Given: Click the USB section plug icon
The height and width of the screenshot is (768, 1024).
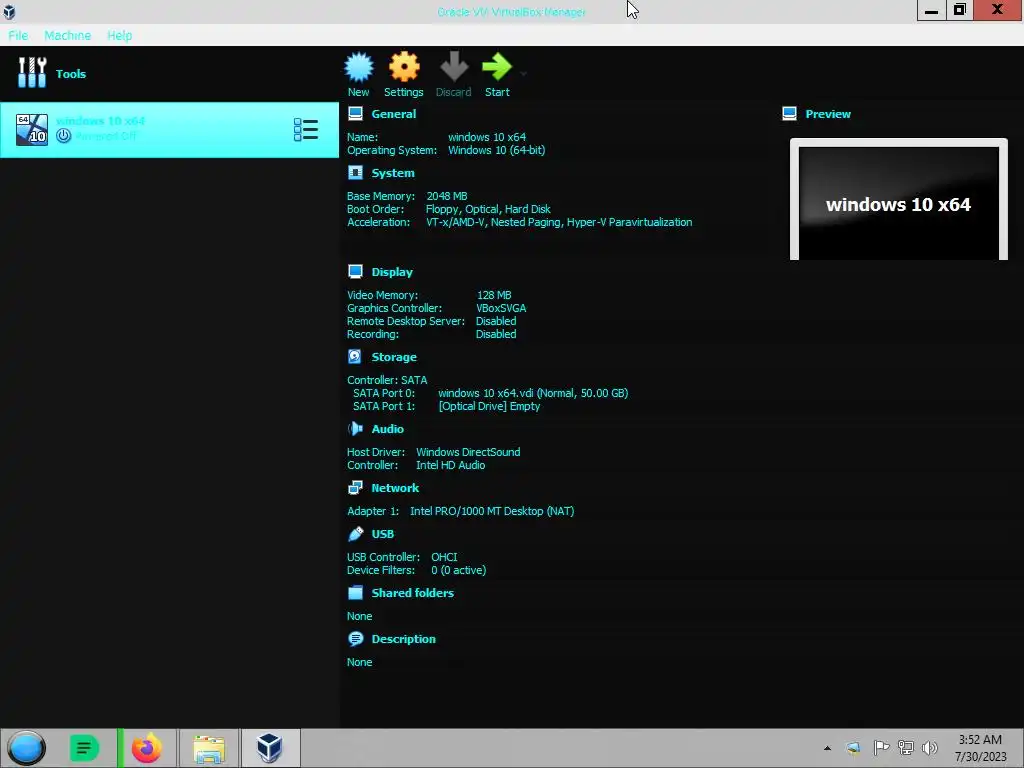Looking at the screenshot, I should click(355, 534).
